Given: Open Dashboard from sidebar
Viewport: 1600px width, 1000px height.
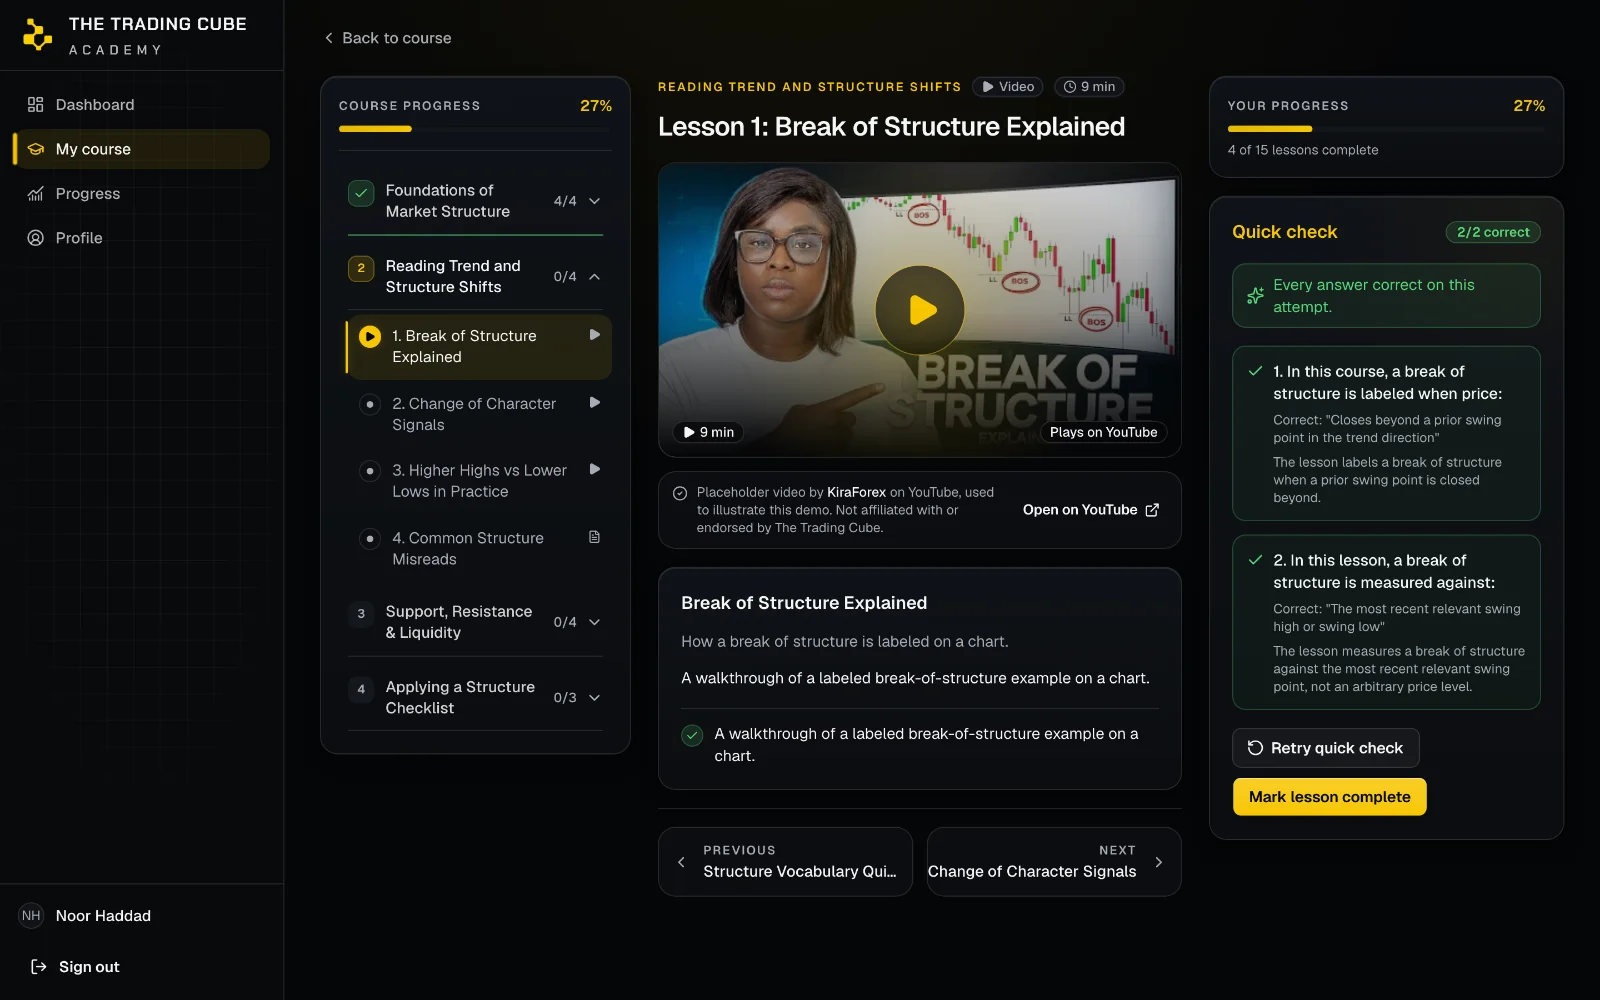Looking at the screenshot, I should pos(141,105).
